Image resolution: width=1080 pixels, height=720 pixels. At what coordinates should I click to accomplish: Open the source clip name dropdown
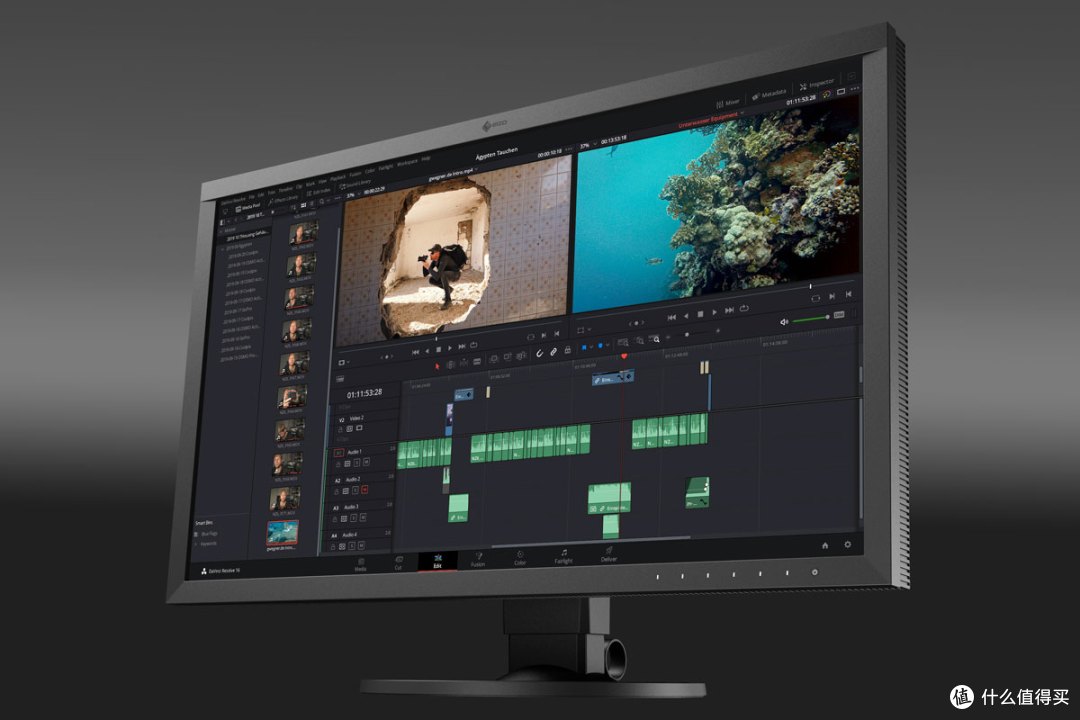point(477,169)
